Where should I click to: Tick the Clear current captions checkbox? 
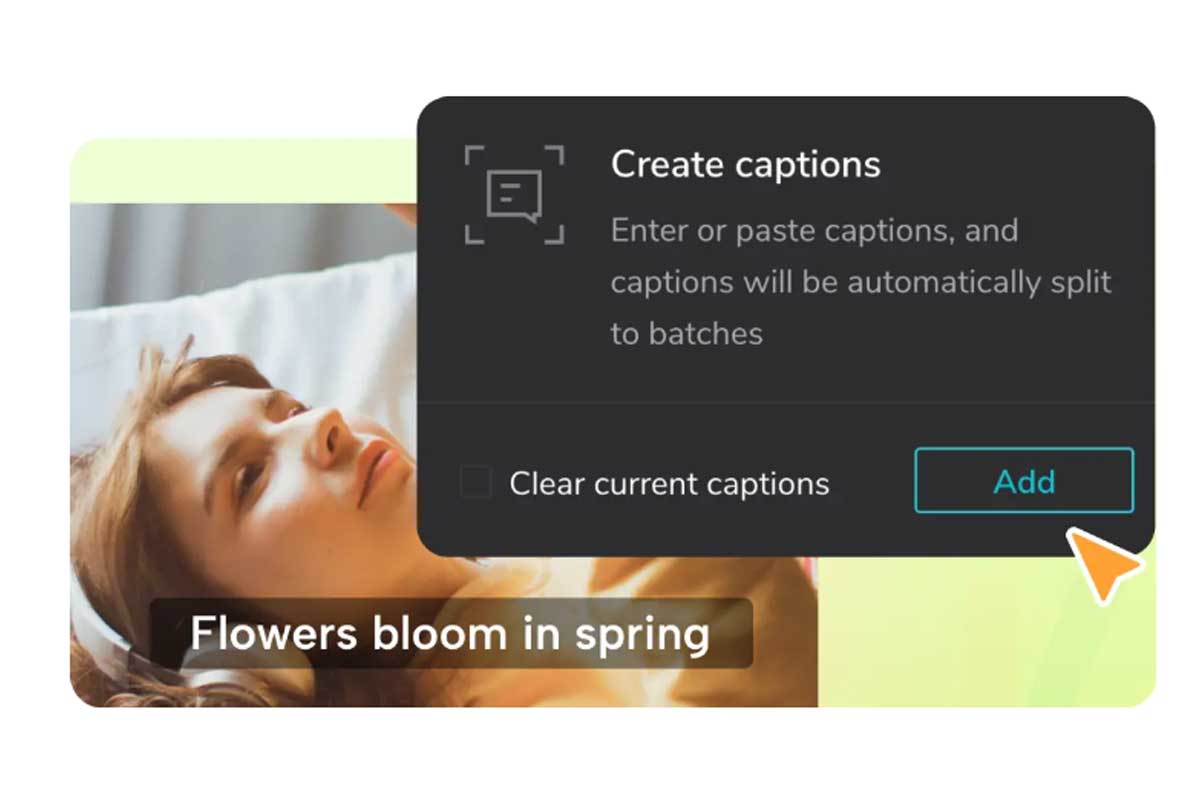(475, 482)
